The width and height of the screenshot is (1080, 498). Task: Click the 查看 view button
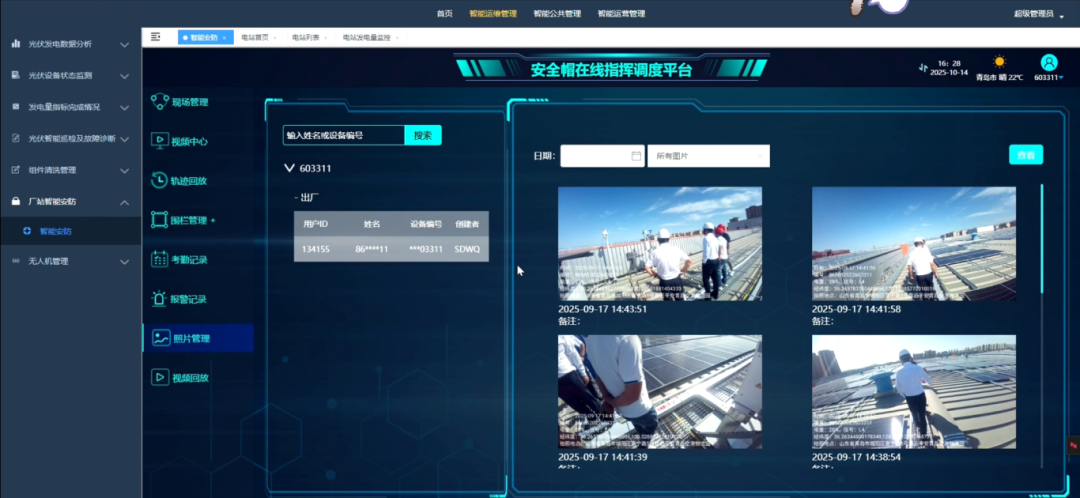(x=1025, y=155)
